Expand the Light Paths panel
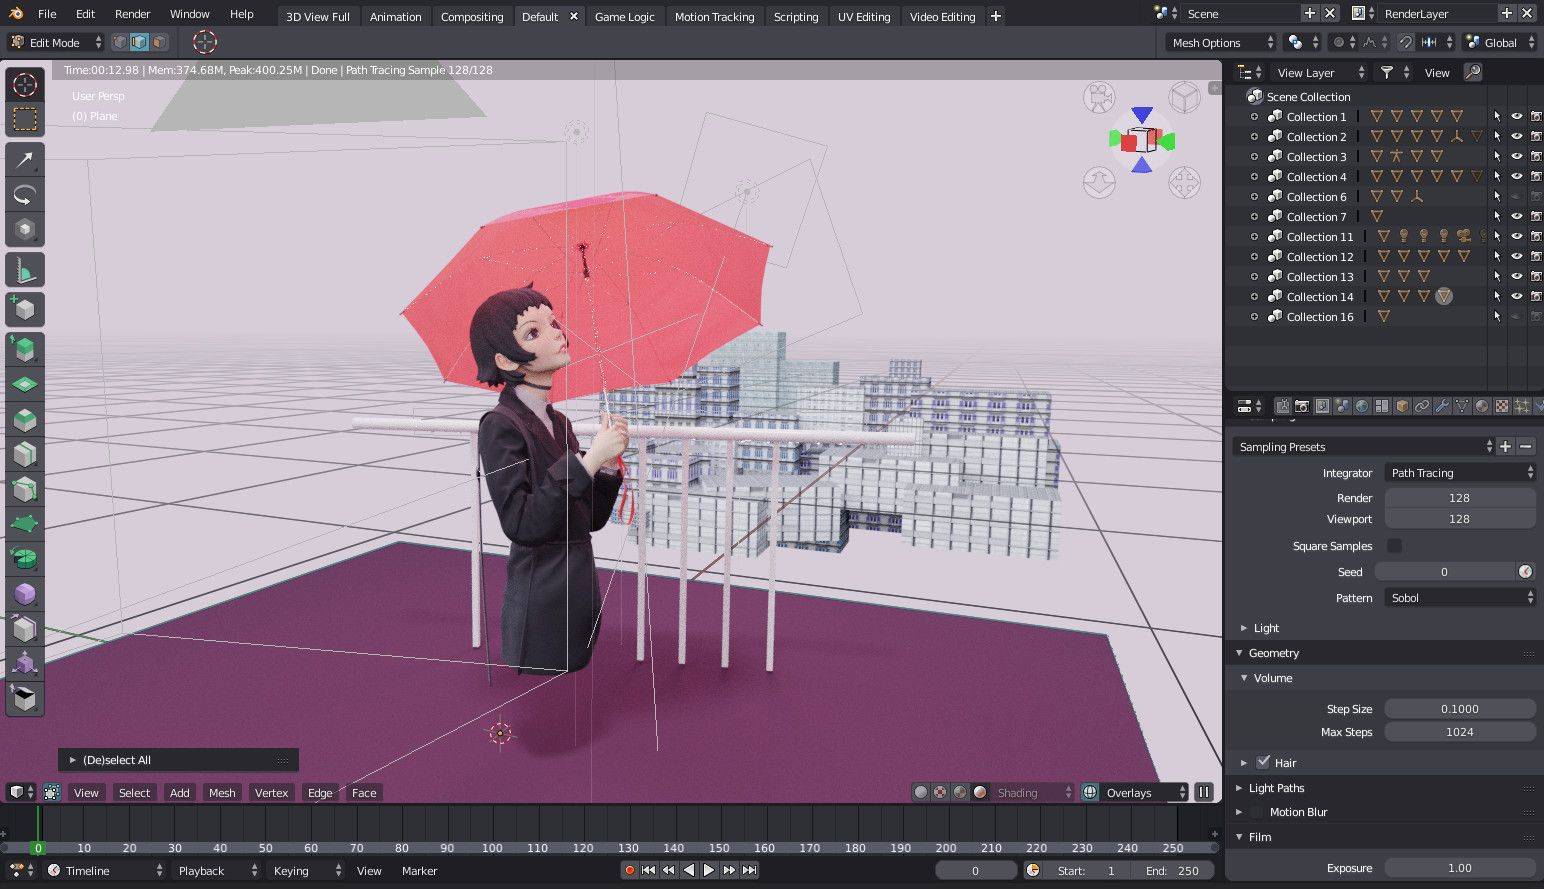 1276,788
